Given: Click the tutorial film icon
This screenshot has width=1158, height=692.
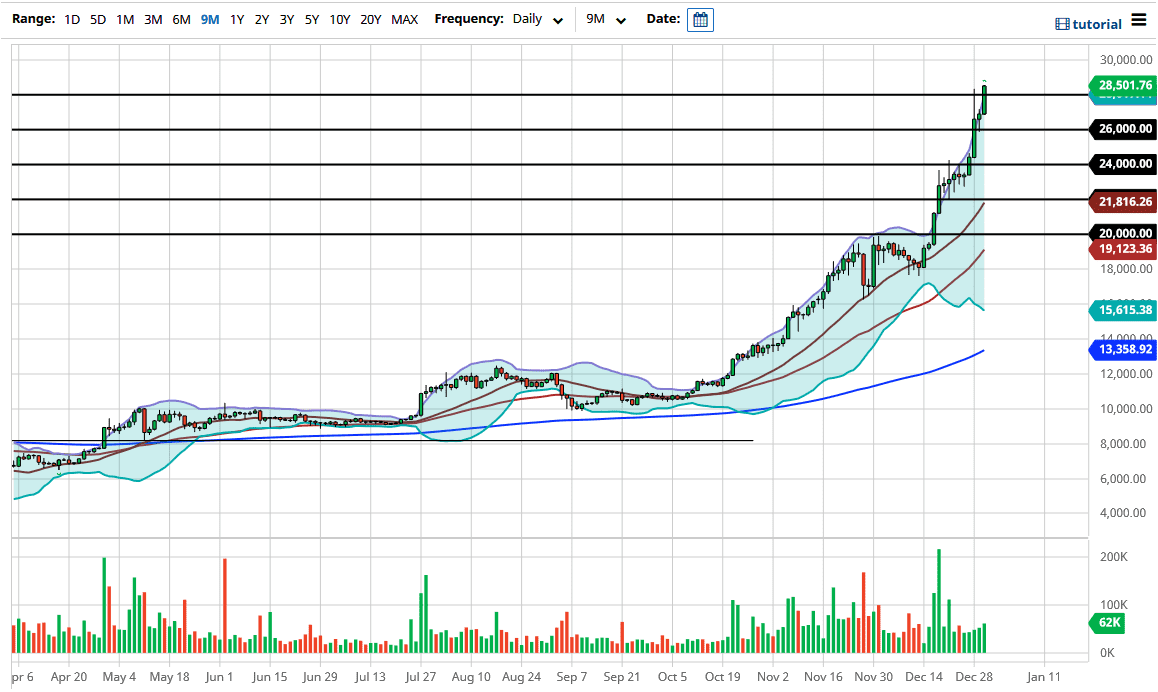Looking at the screenshot, I should pyautogui.click(x=1062, y=24).
